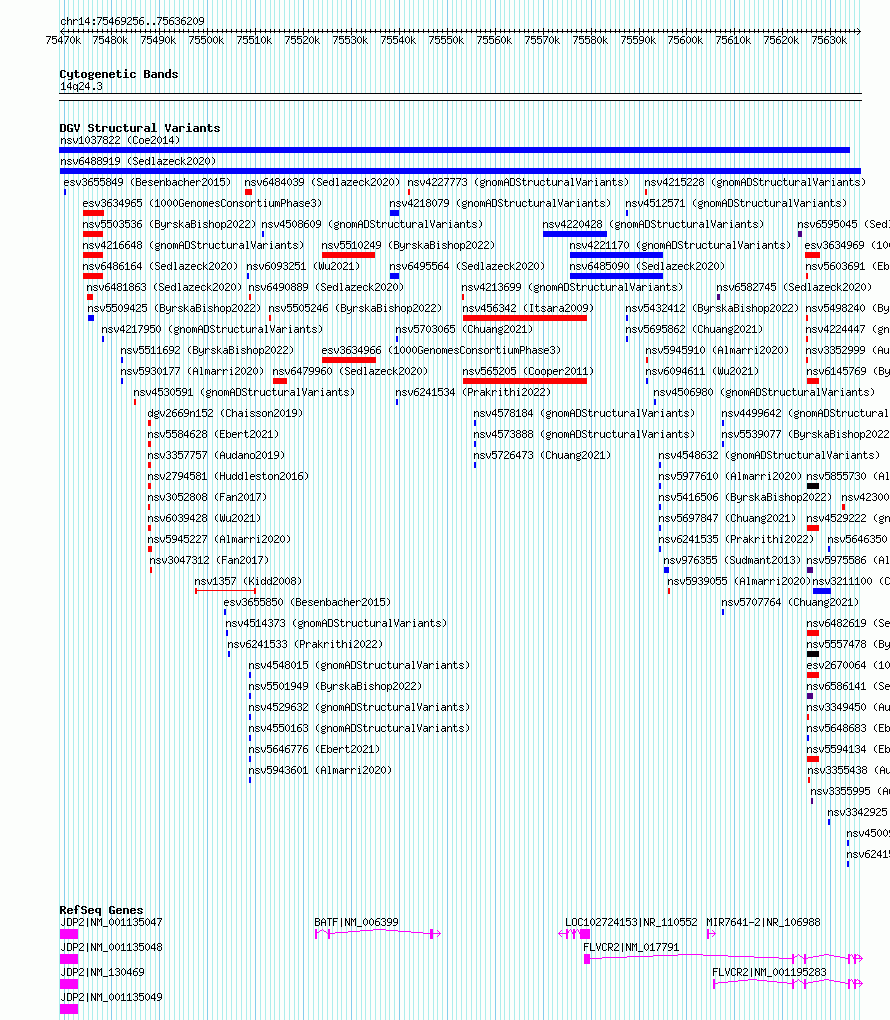Click nsv3047312 (Fan2017) label
890x1020 pixels.
[209, 560]
